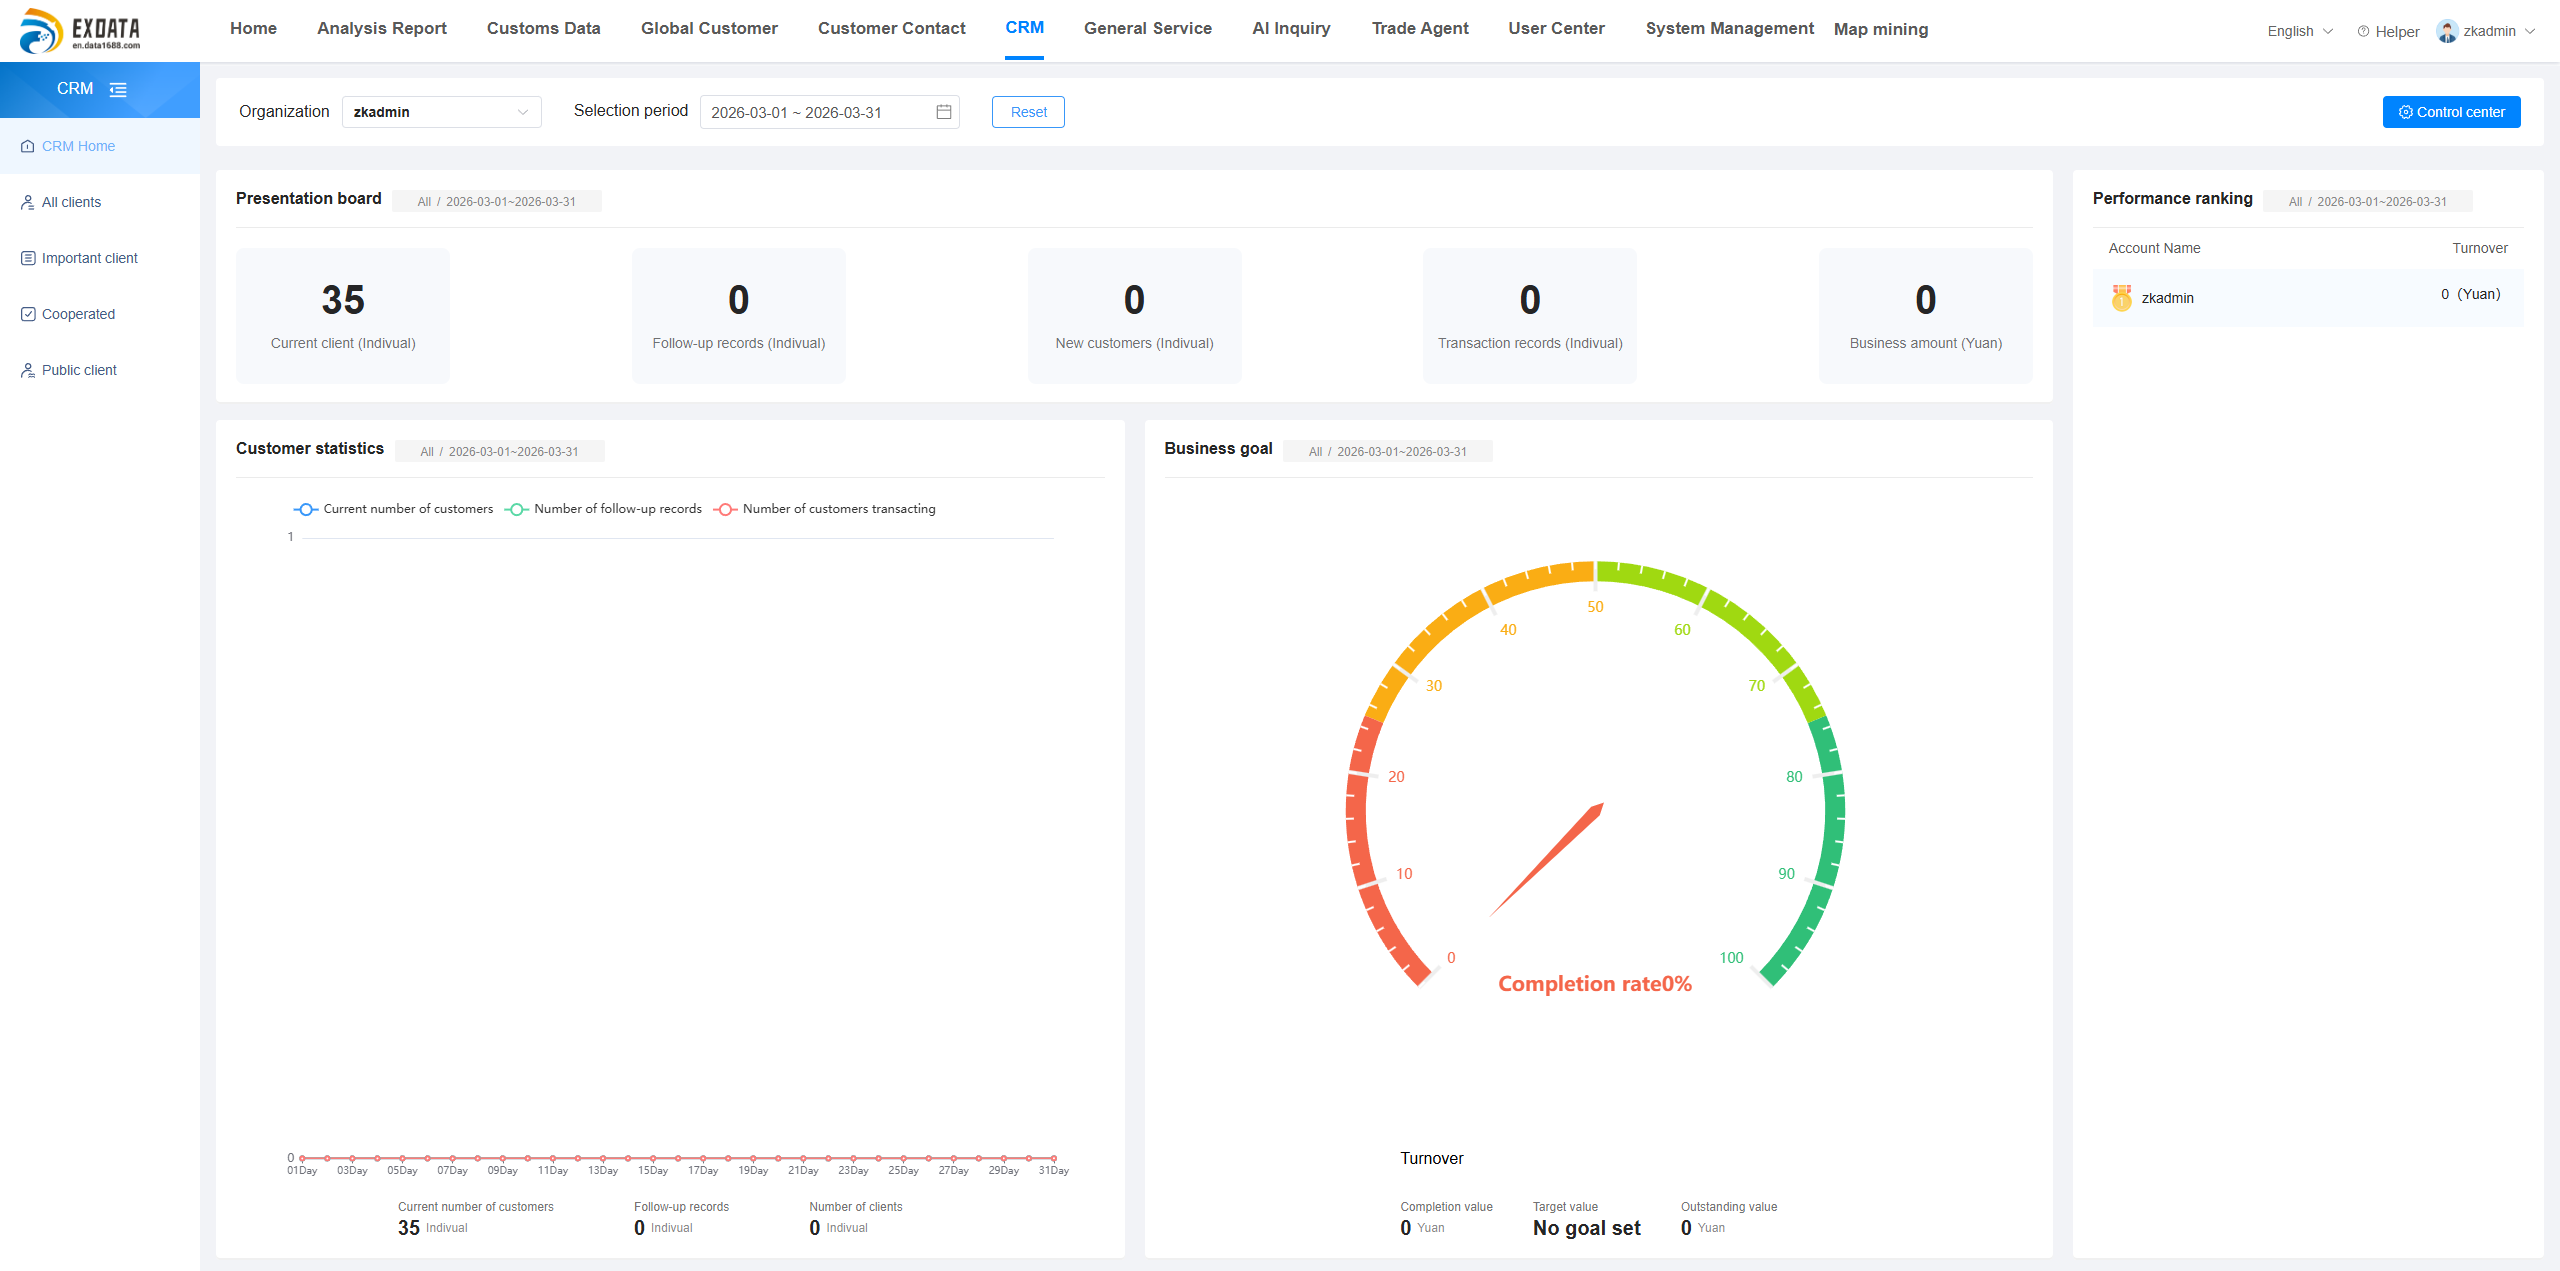The width and height of the screenshot is (2560, 1271).
Task: Open the Public client section
Action: (x=79, y=370)
